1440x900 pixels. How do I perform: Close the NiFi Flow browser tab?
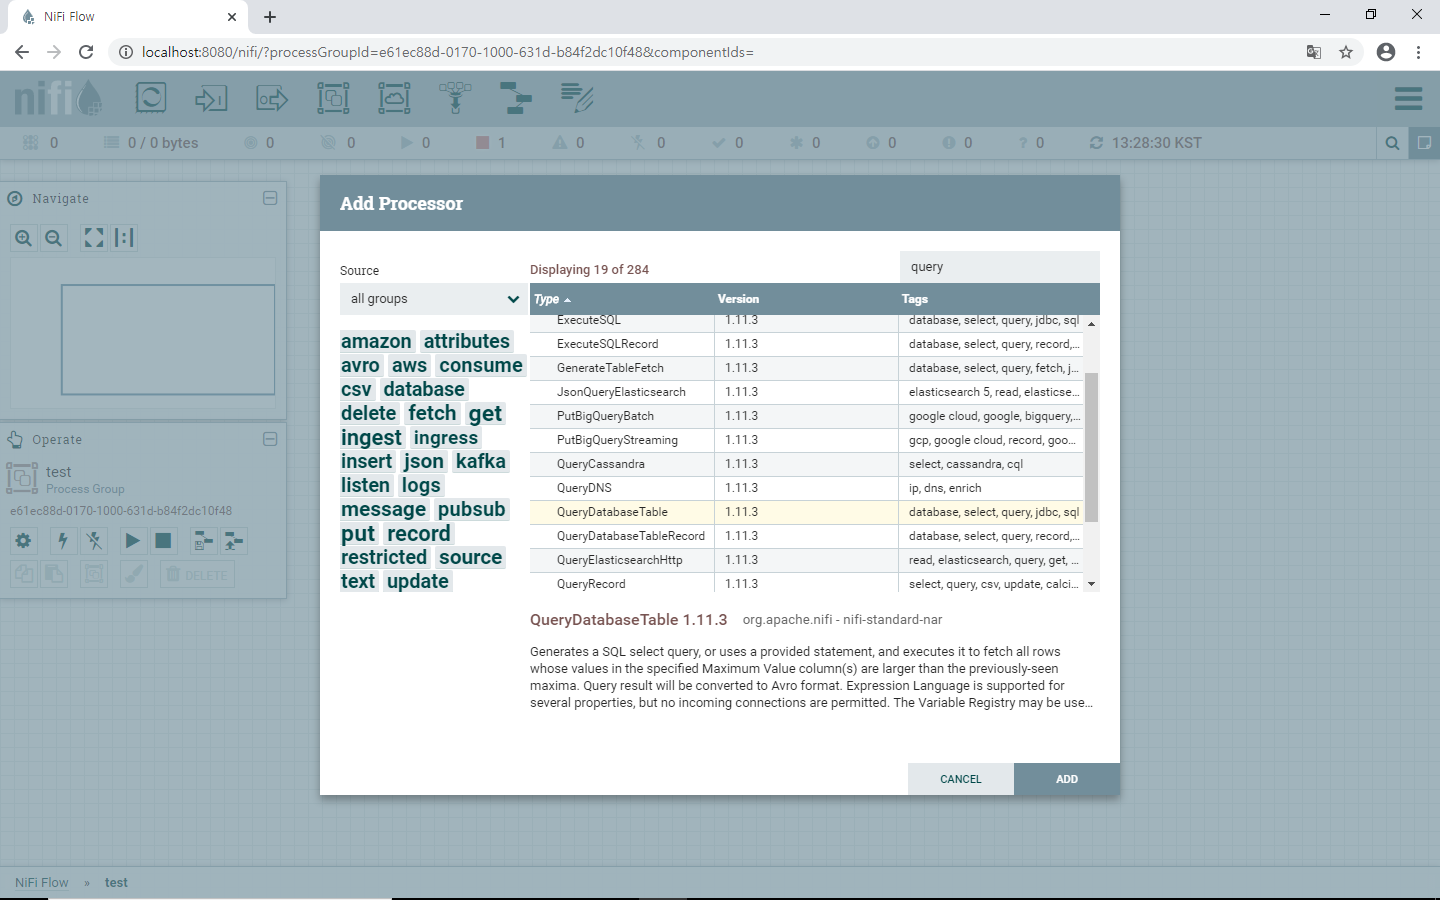click(231, 17)
